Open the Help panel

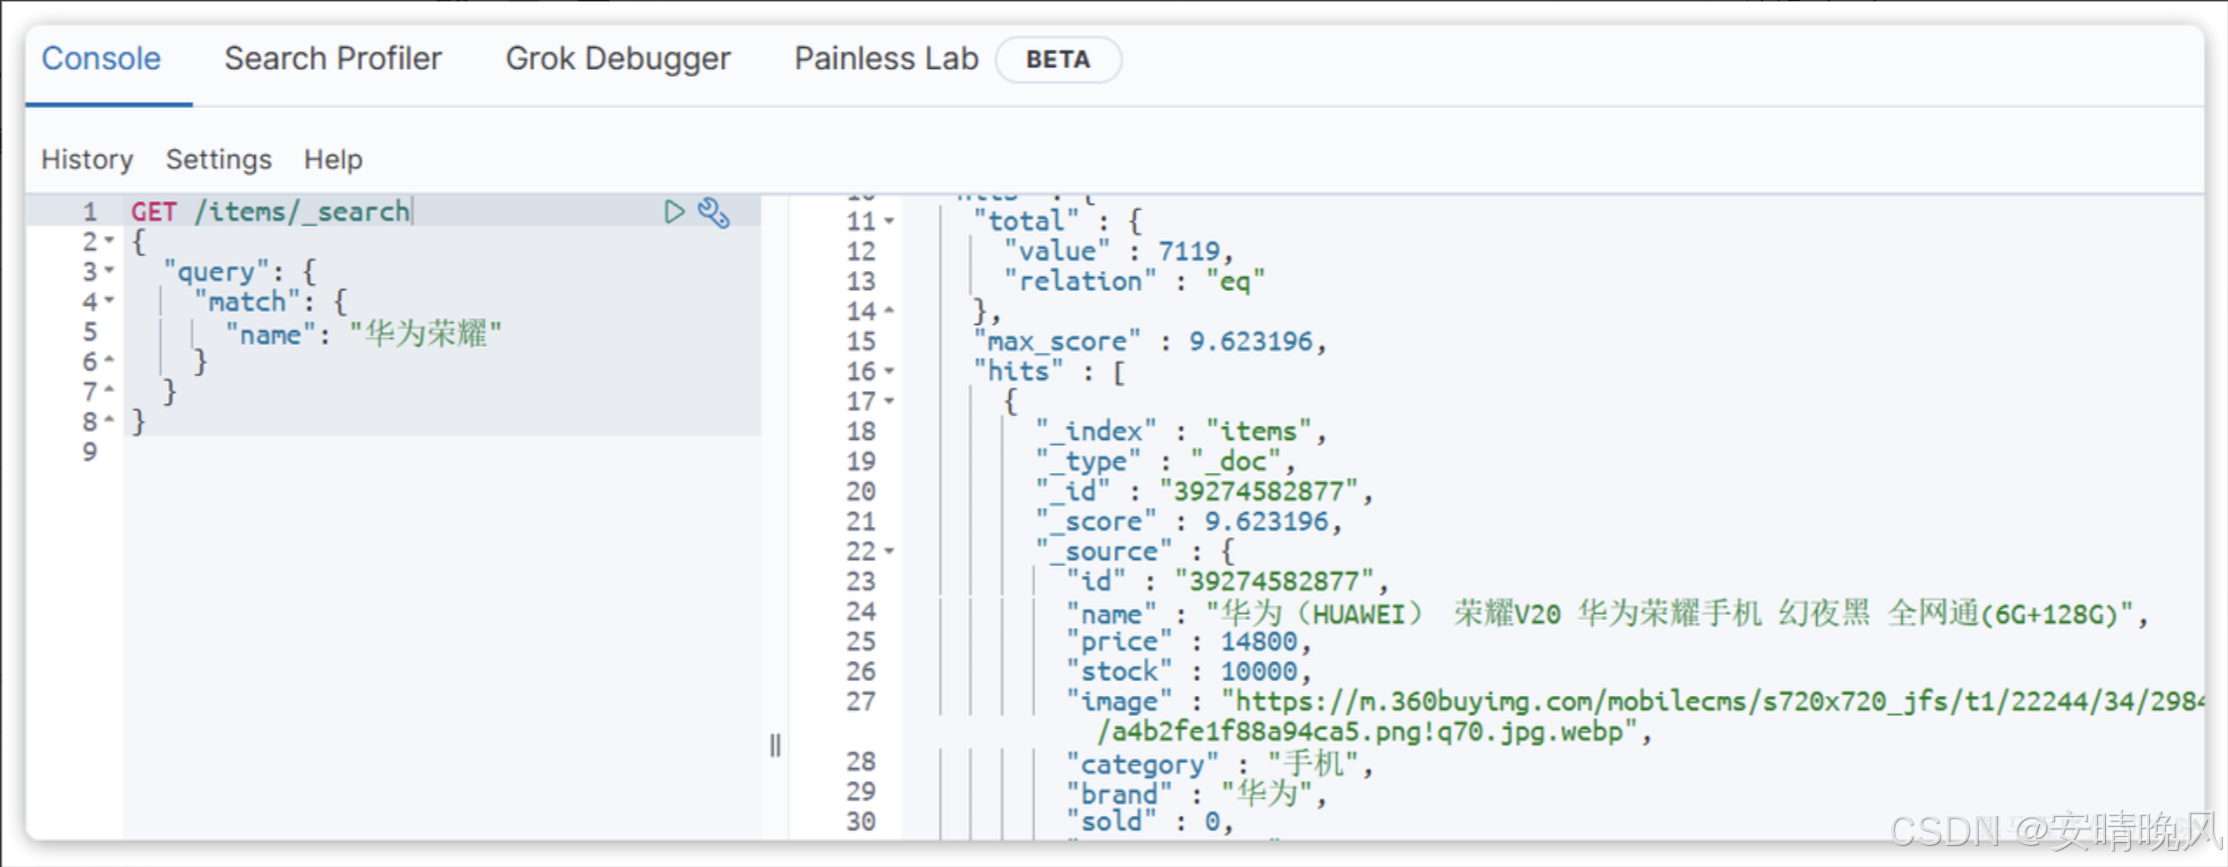333,160
